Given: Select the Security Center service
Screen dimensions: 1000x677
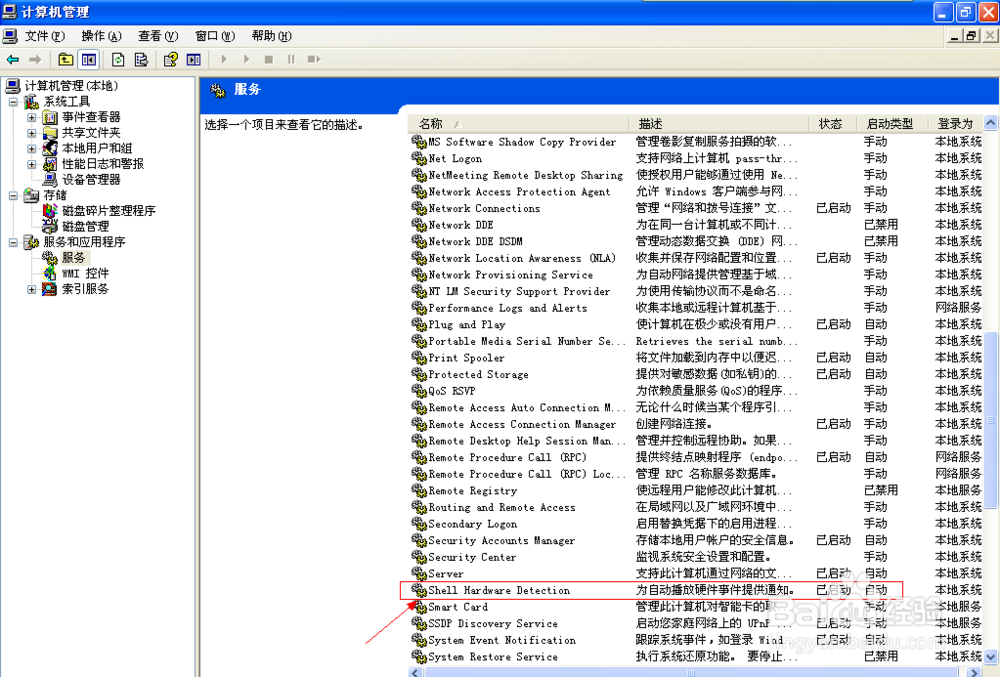Looking at the screenshot, I should 695,557.
